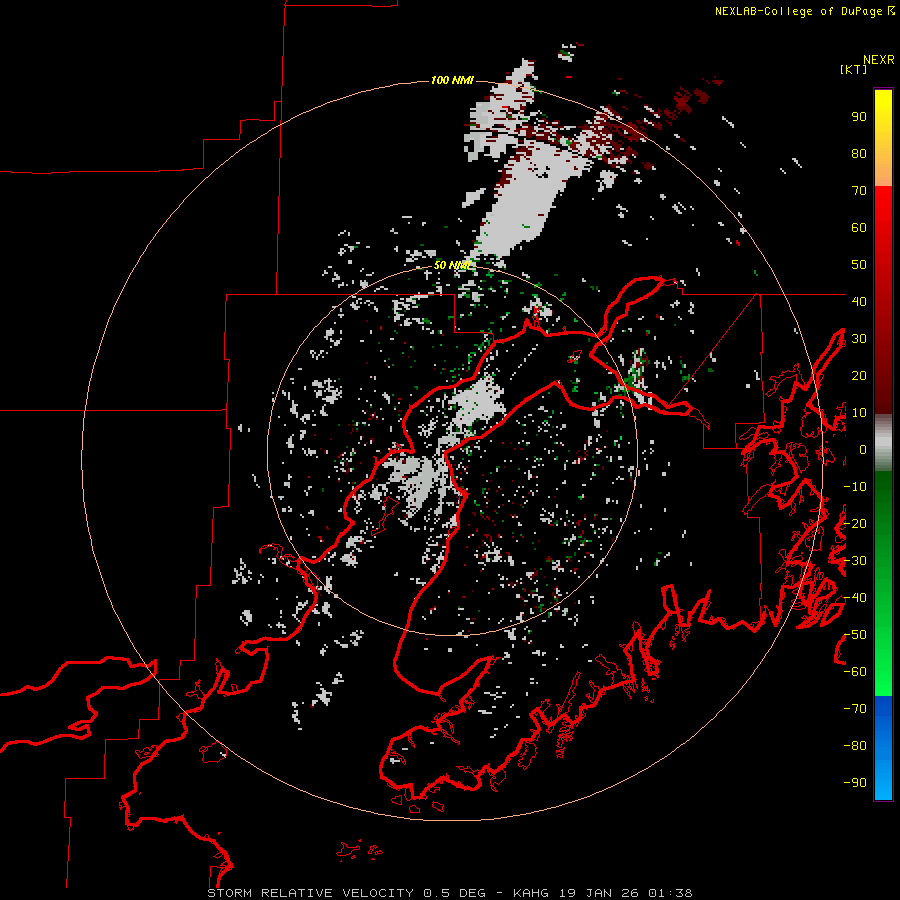The height and width of the screenshot is (900, 900).
Task: Click the -30 value on the velocity scale
Action: click(855, 561)
